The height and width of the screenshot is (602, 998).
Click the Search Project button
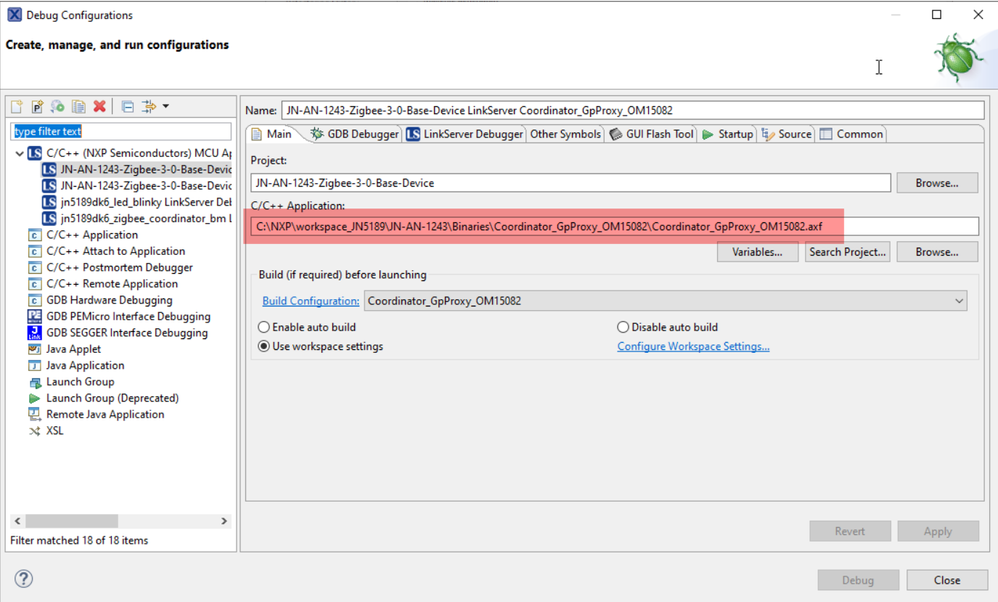847,252
